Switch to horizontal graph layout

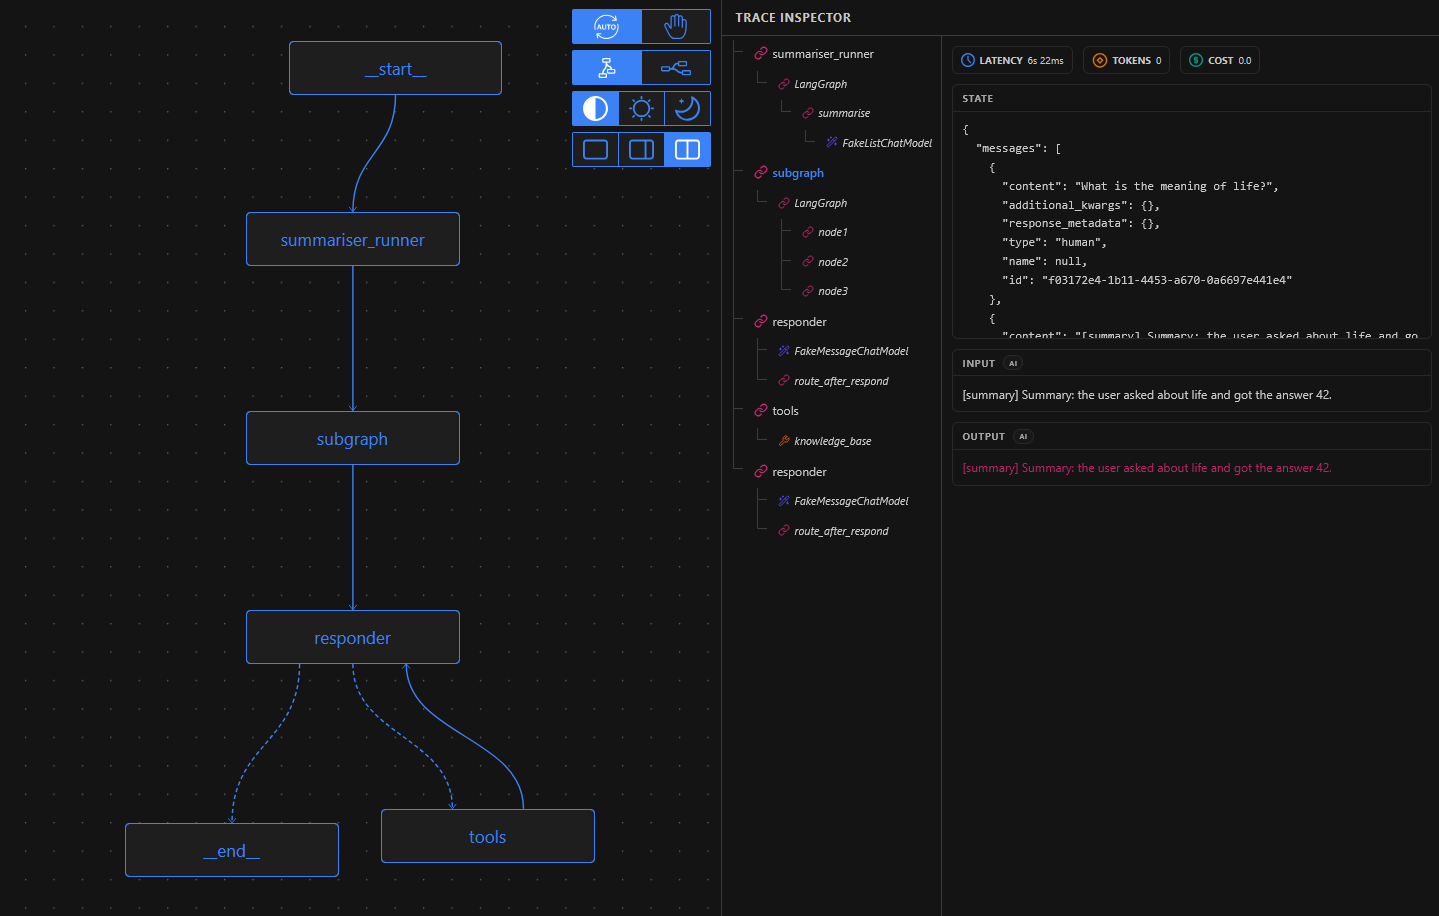[675, 67]
